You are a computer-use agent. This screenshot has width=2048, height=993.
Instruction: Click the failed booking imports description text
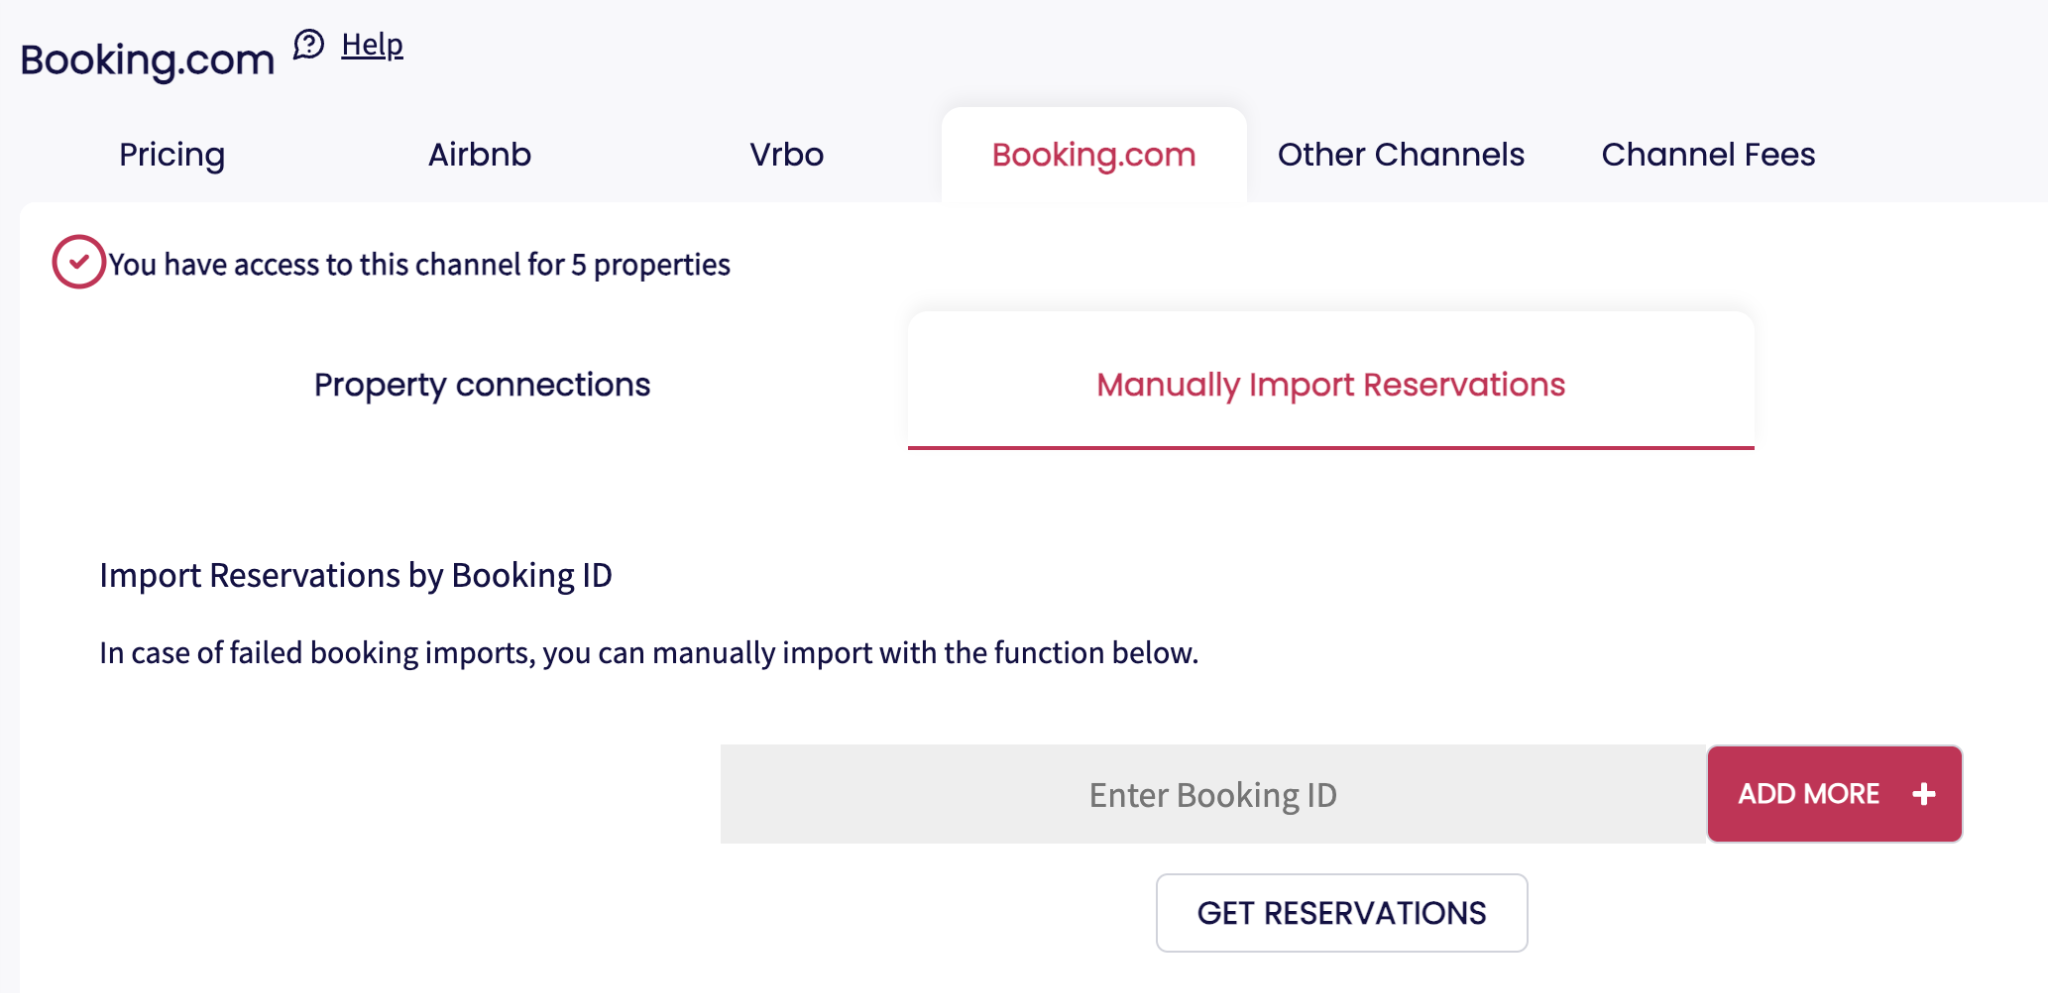(x=648, y=653)
